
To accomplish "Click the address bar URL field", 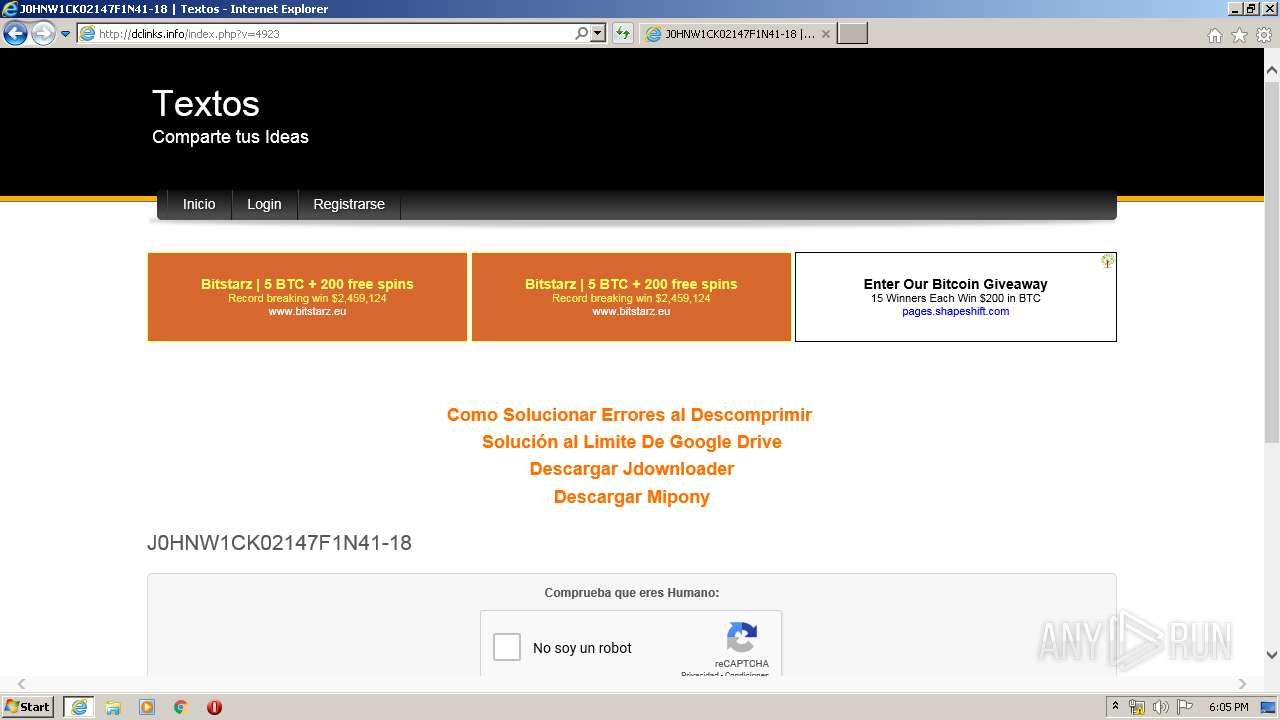I will (x=325, y=34).
